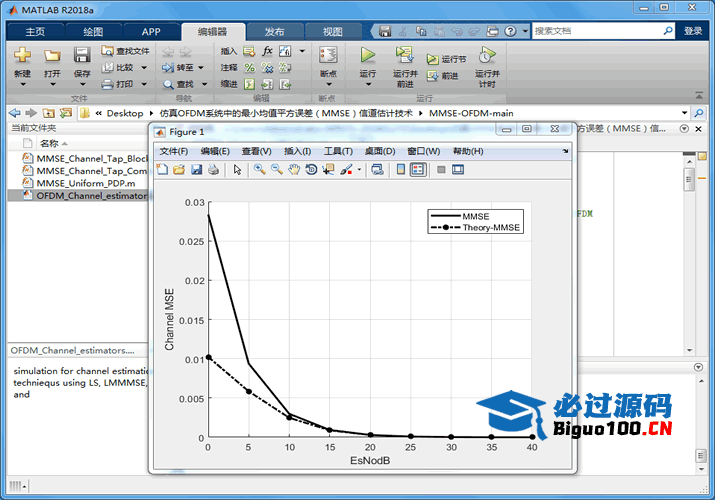
Task: Click the New Figure icon in Figure 1 toolbar
Action: pos(162,170)
